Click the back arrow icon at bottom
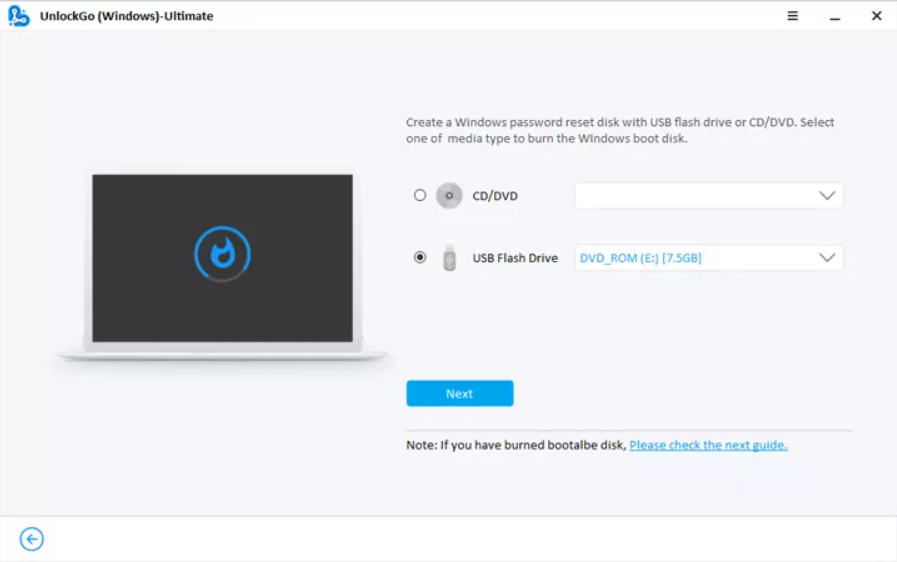The width and height of the screenshot is (897, 562). click(31, 539)
